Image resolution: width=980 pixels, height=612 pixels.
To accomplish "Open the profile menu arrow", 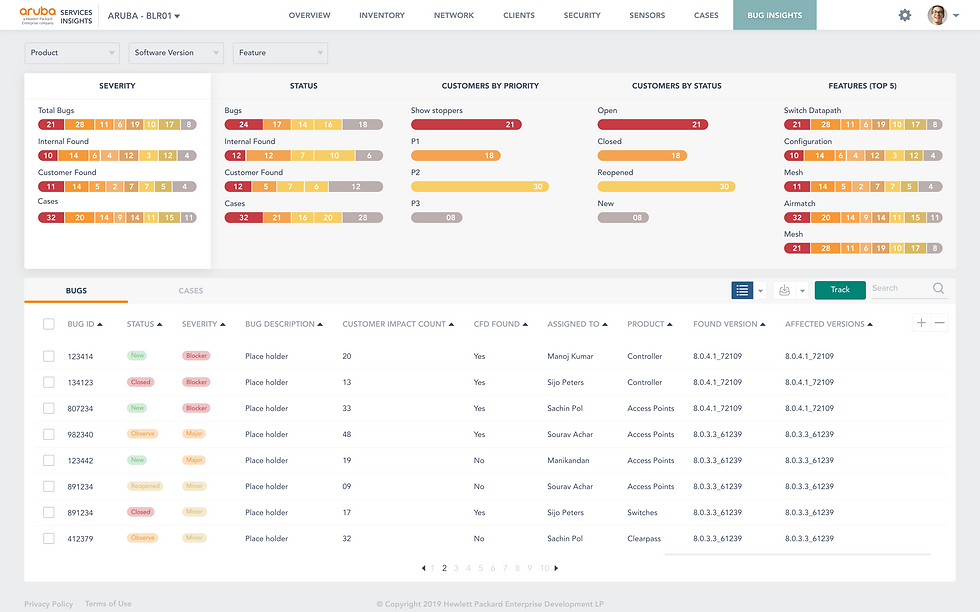I will 956,16.
